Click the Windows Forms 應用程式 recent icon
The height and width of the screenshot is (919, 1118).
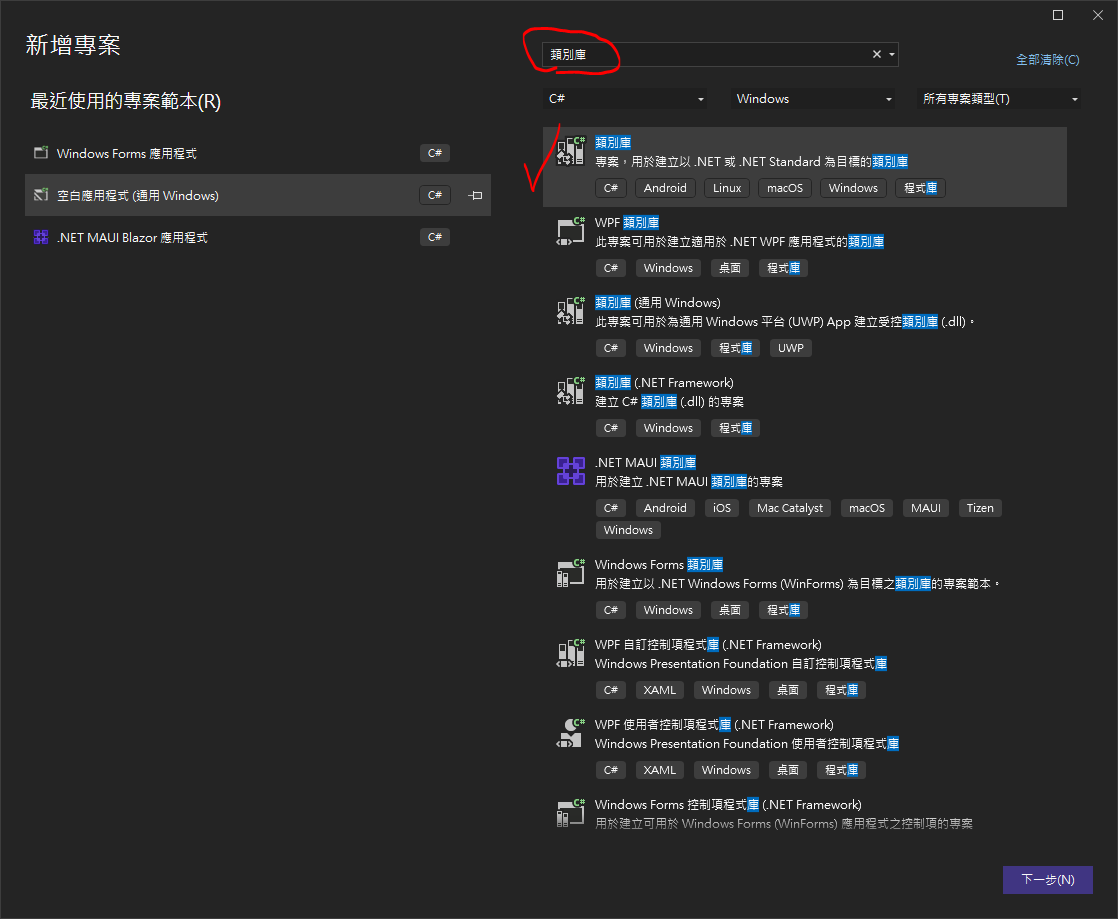point(41,153)
